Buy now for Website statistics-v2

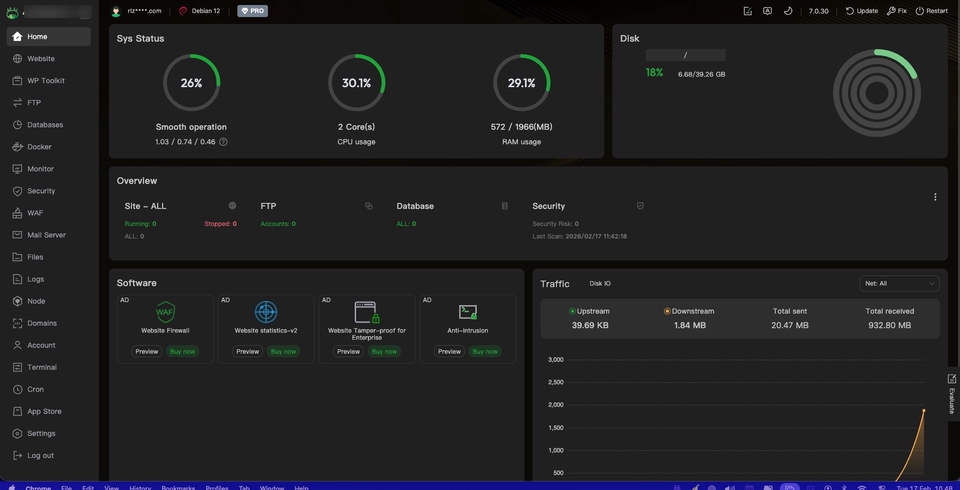click(283, 352)
